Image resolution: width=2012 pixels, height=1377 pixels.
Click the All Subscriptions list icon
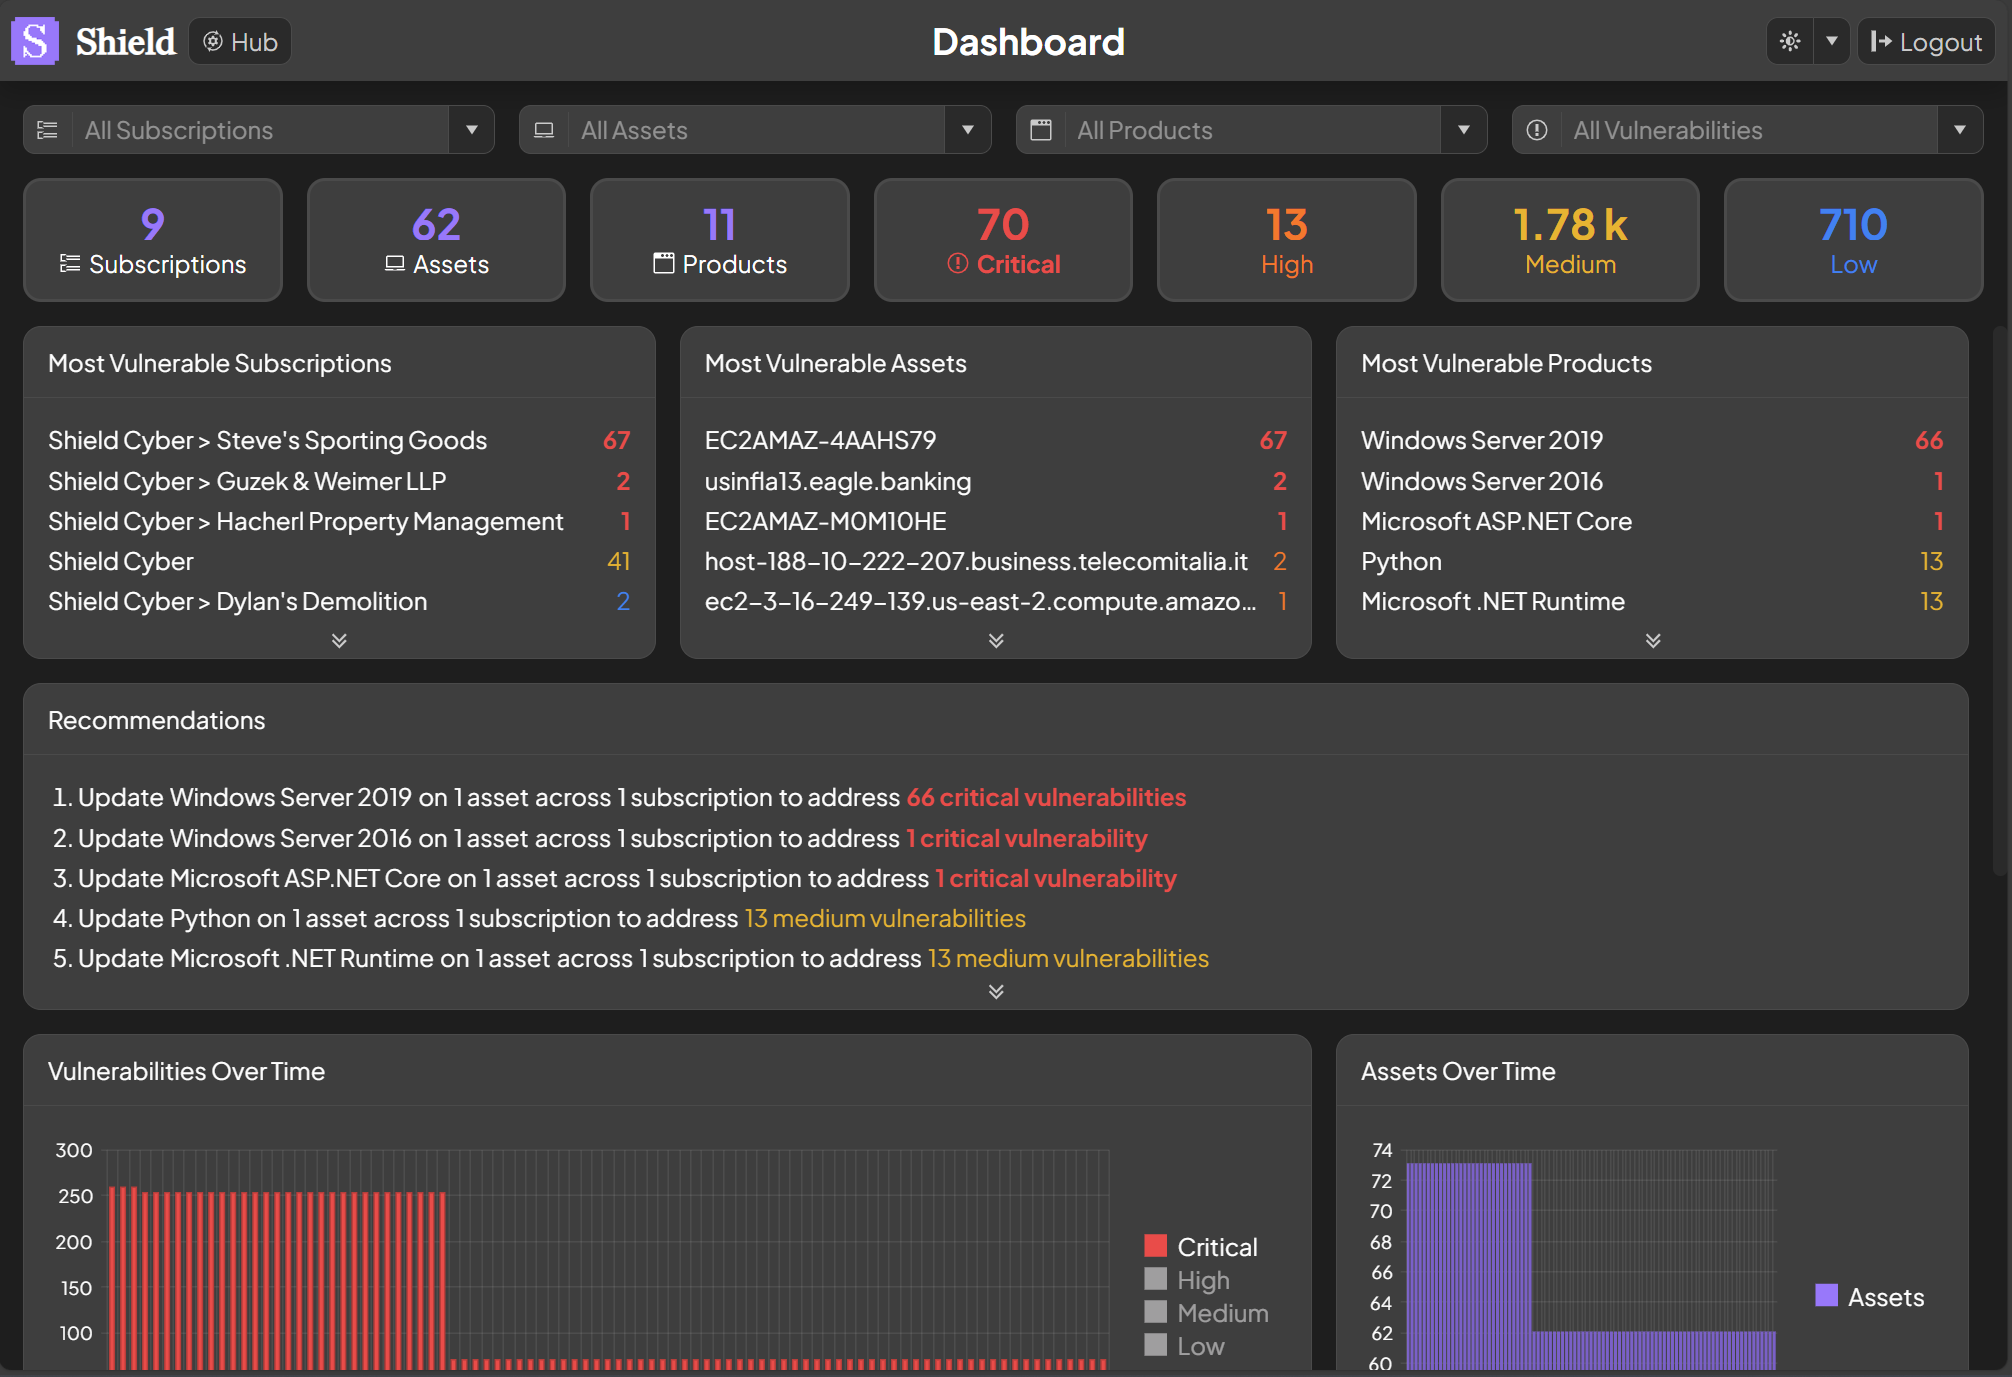(x=48, y=130)
